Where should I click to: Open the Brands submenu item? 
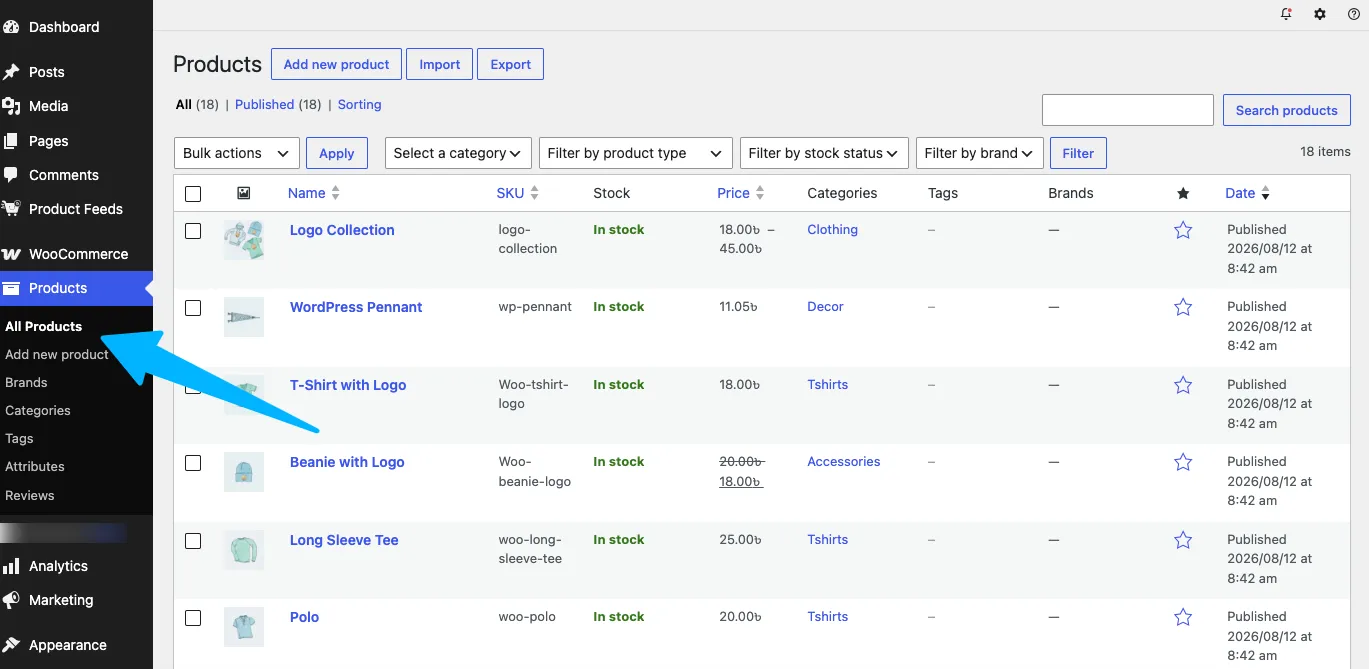point(26,382)
